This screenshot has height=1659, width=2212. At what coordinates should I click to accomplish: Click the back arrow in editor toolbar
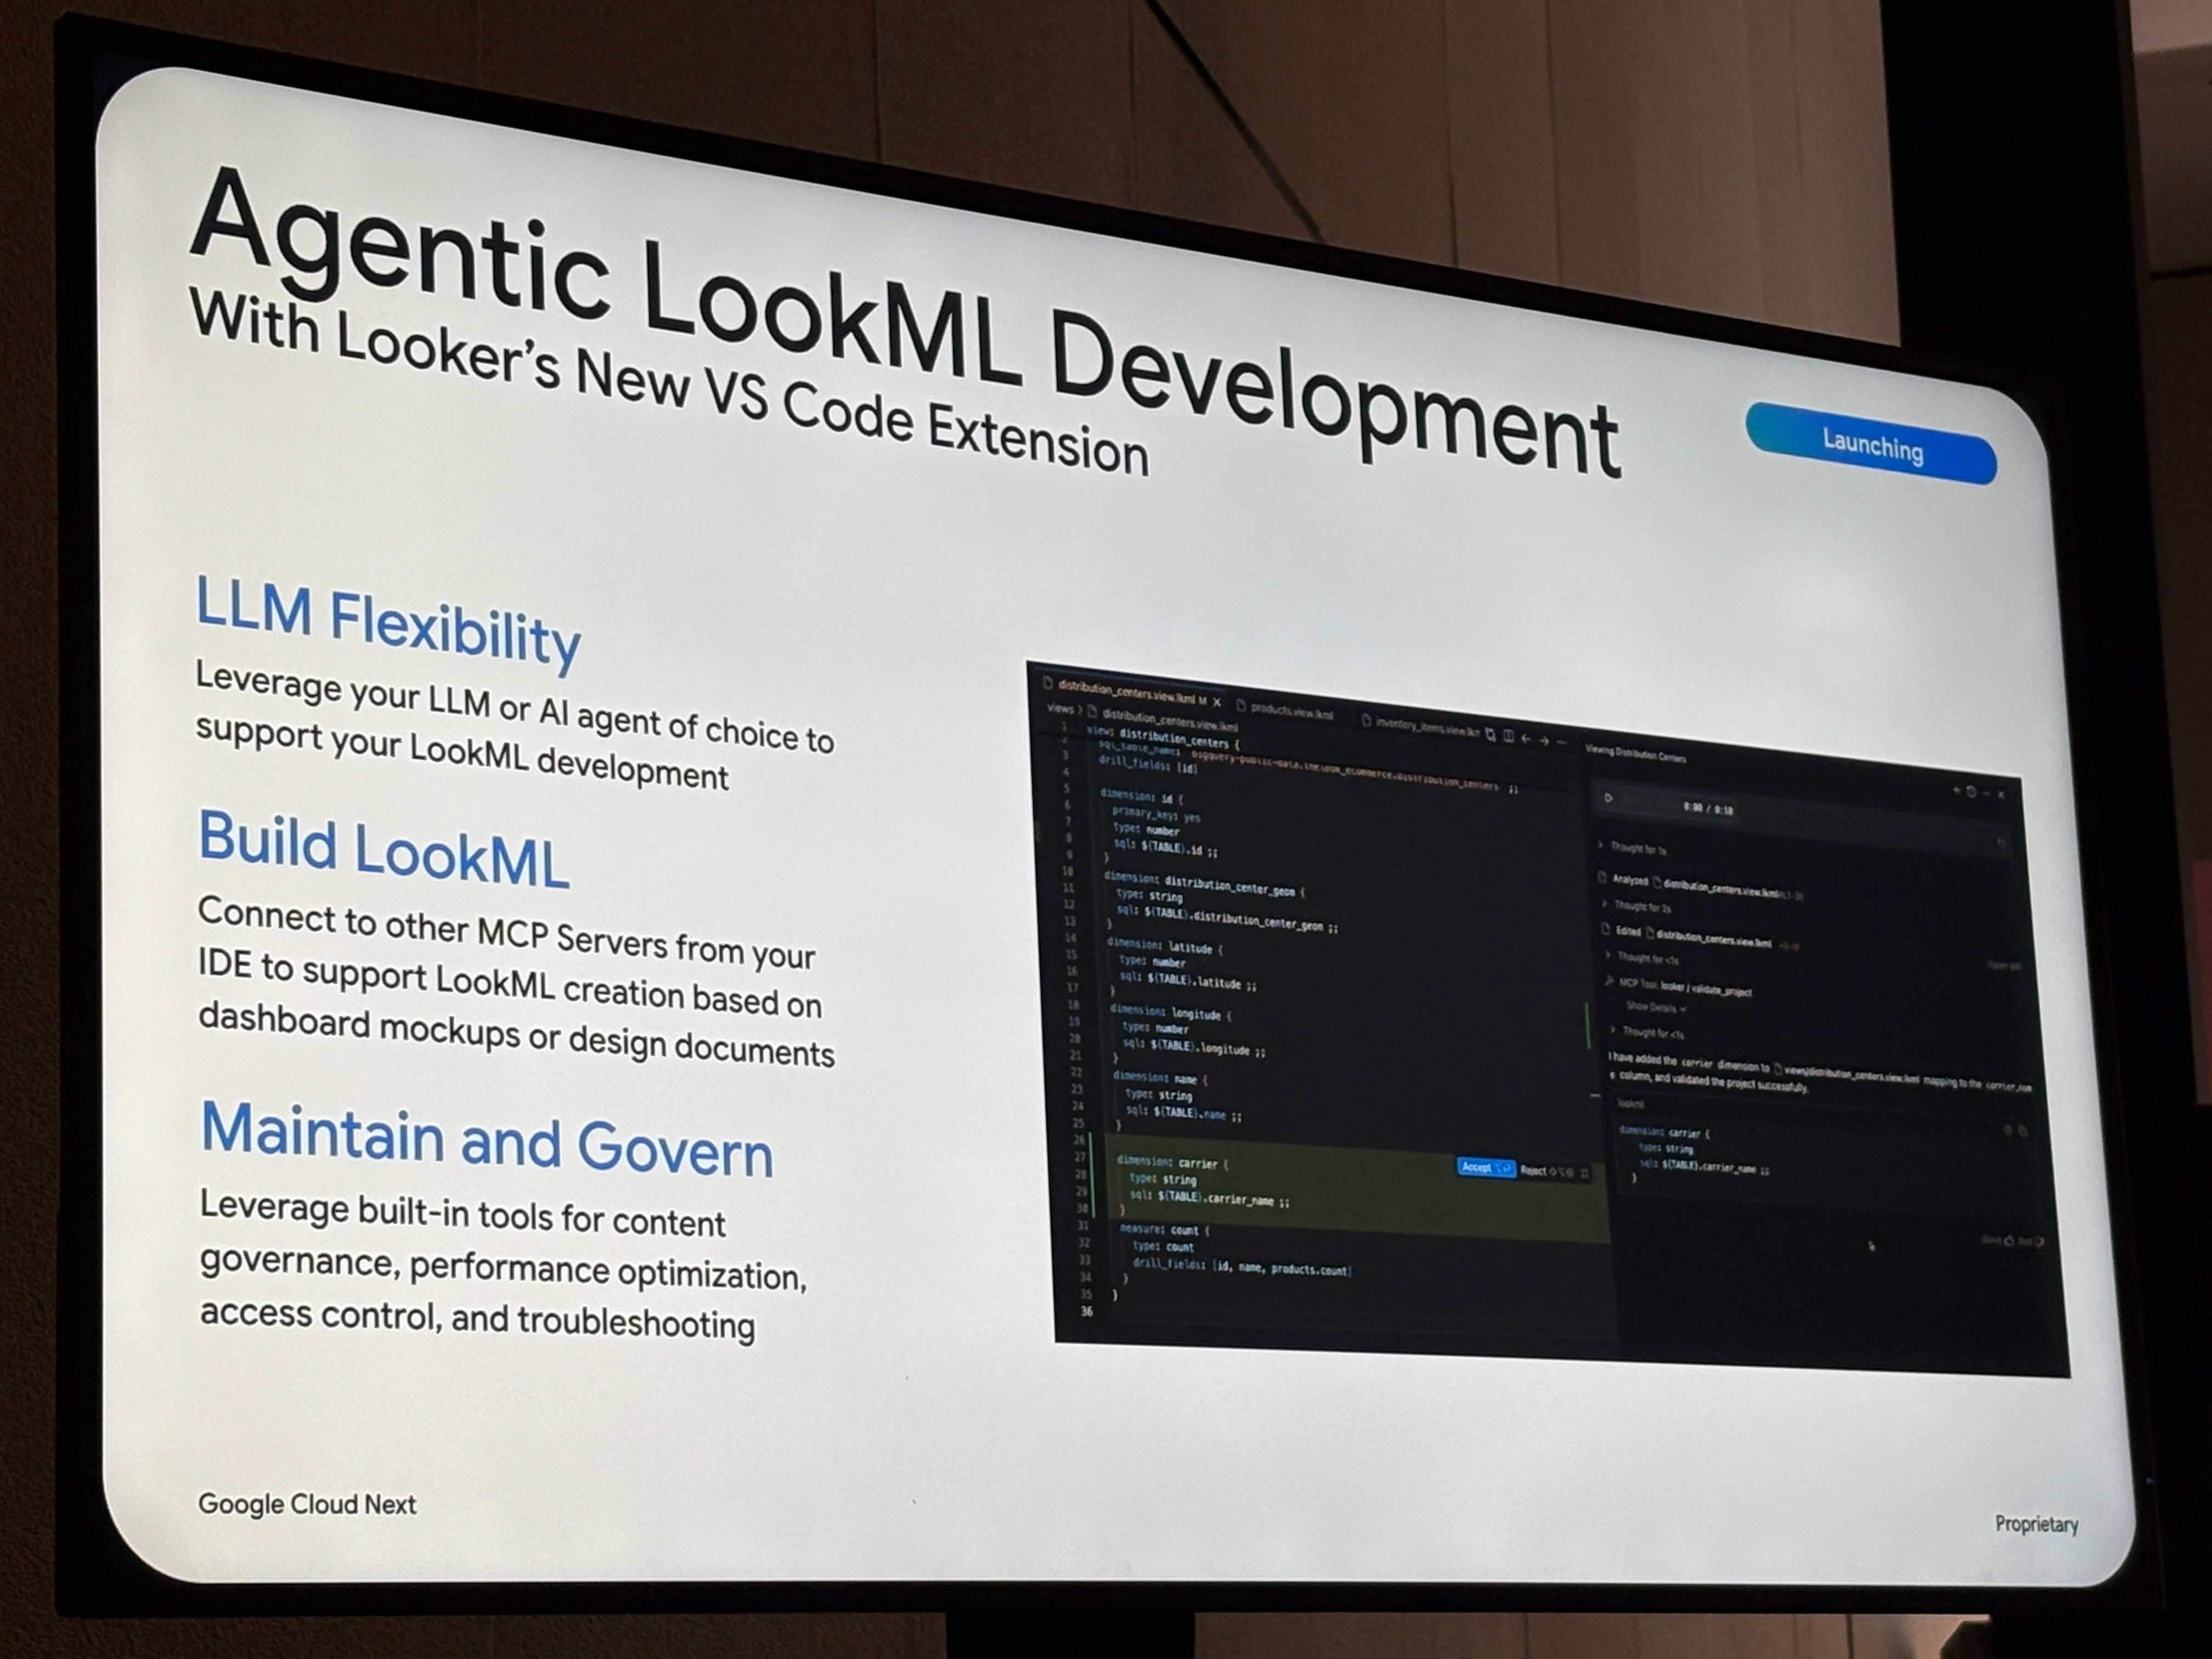[1526, 739]
